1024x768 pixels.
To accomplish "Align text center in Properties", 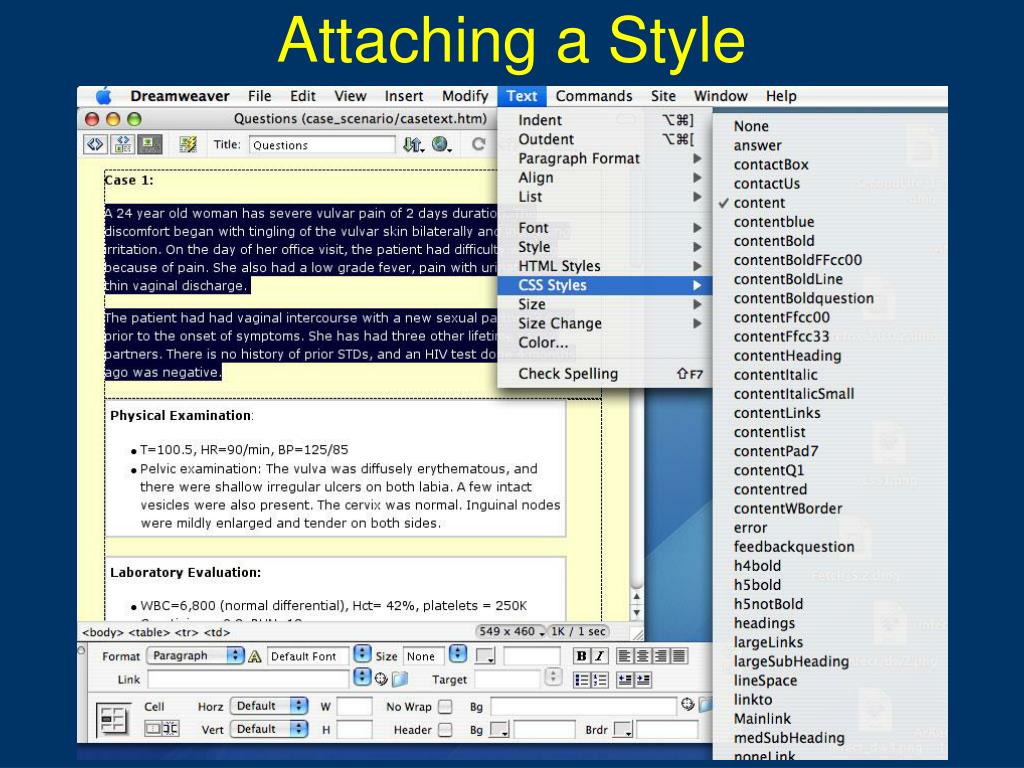I will pos(643,656).
